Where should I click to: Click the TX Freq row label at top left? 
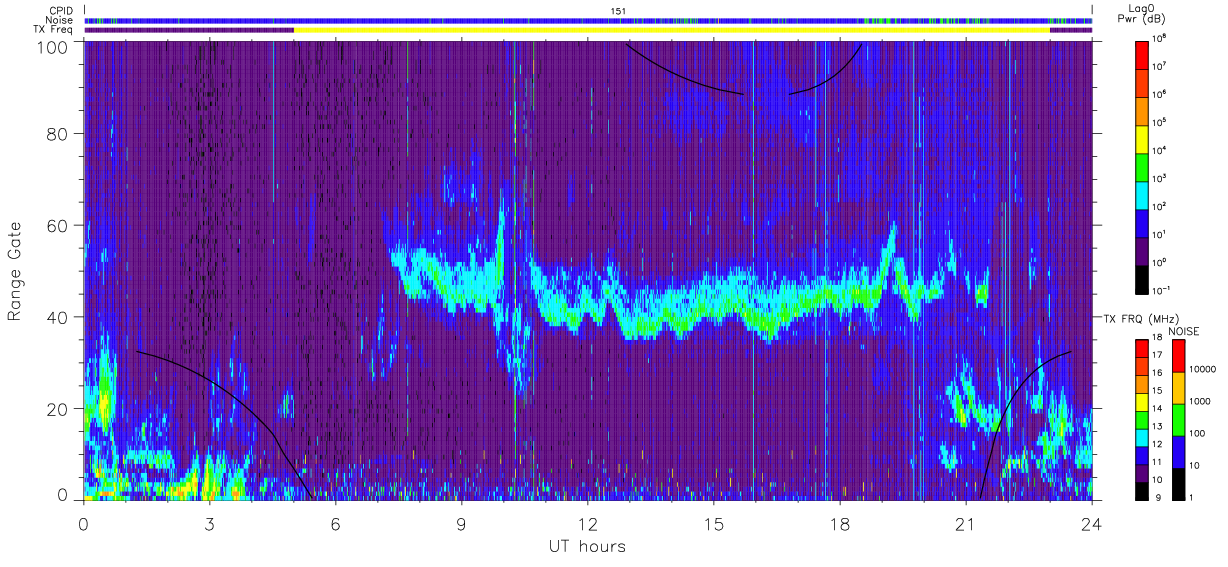tap(55, 30)
